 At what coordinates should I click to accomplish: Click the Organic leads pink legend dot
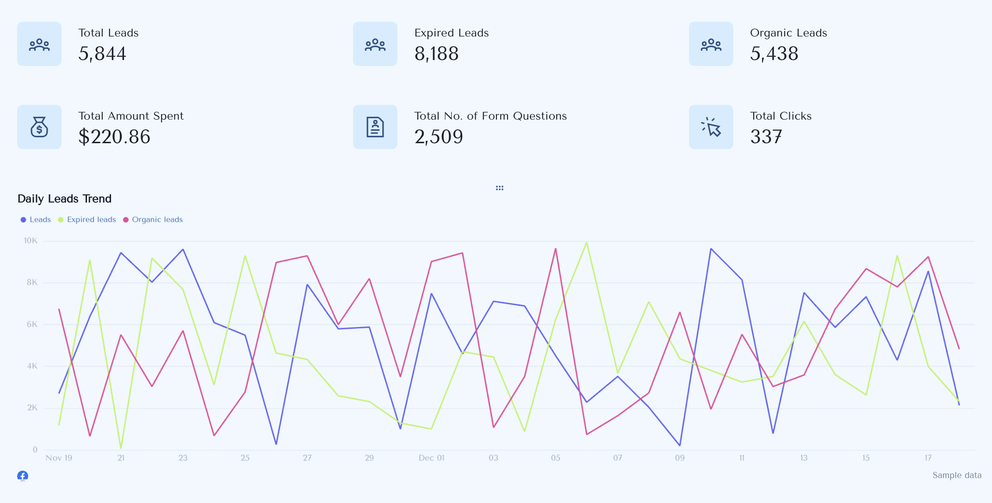tap(126, 220)
